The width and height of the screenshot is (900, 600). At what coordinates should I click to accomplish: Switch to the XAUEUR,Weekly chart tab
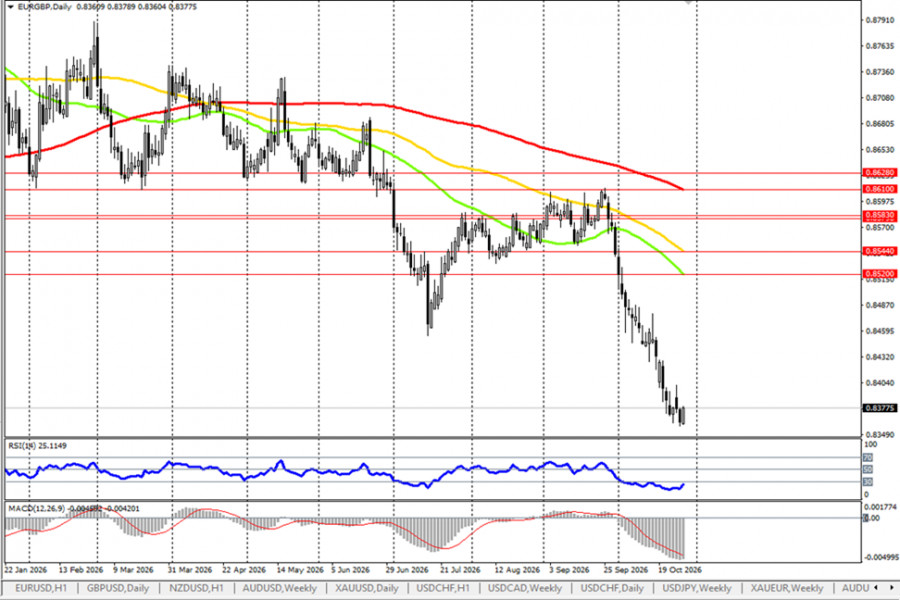[787, 588]
